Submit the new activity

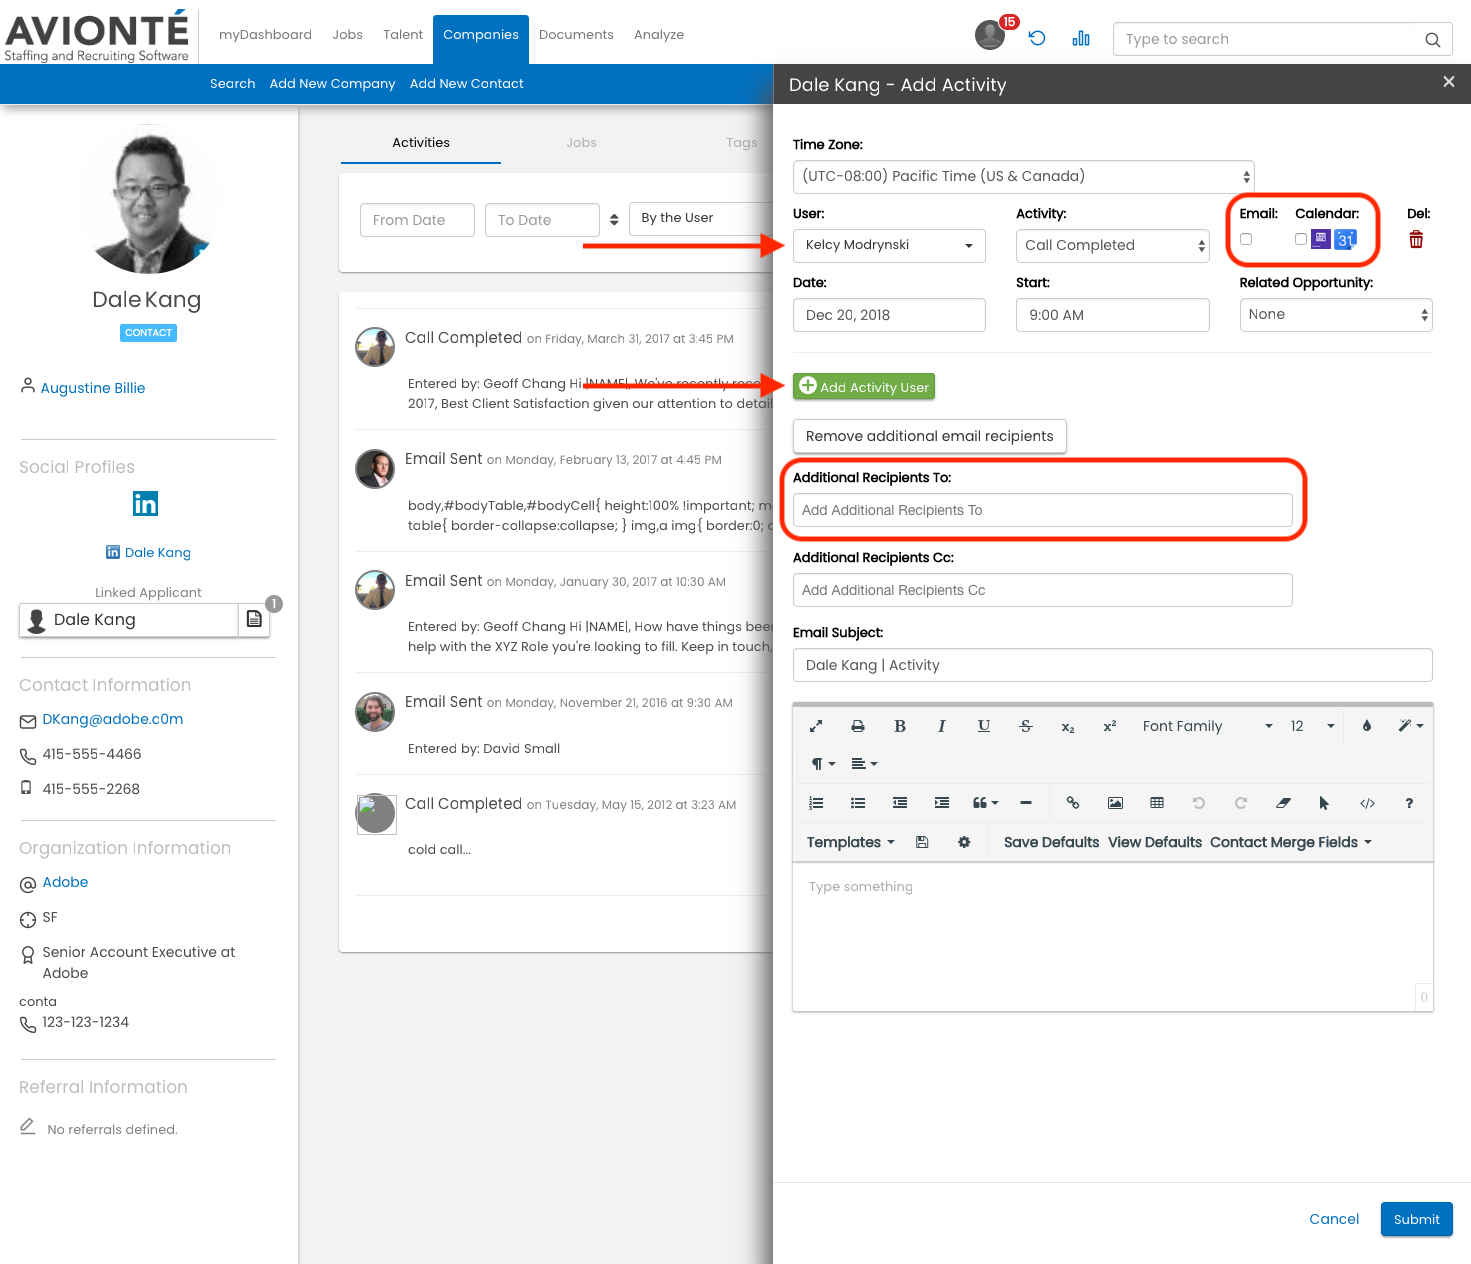coord(1416,1219)
